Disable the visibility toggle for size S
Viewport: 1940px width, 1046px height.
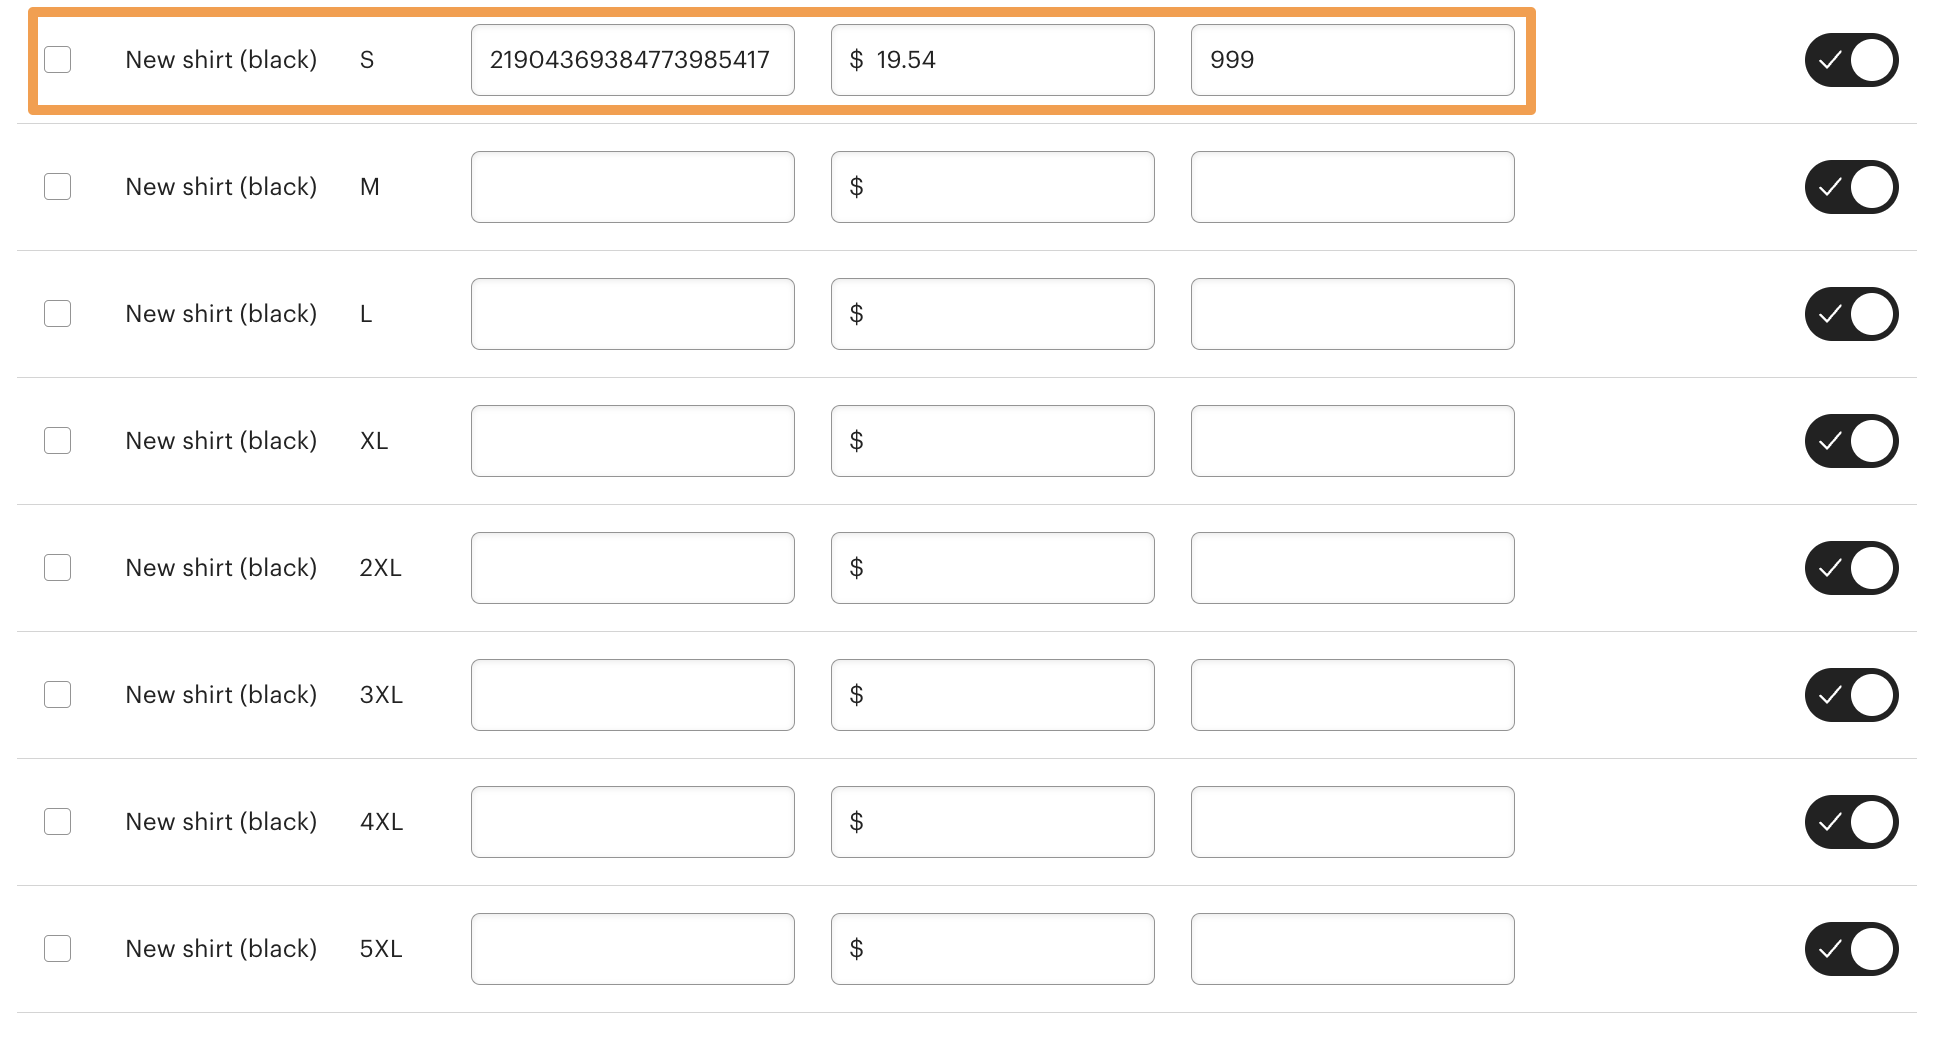point(1851,59)
